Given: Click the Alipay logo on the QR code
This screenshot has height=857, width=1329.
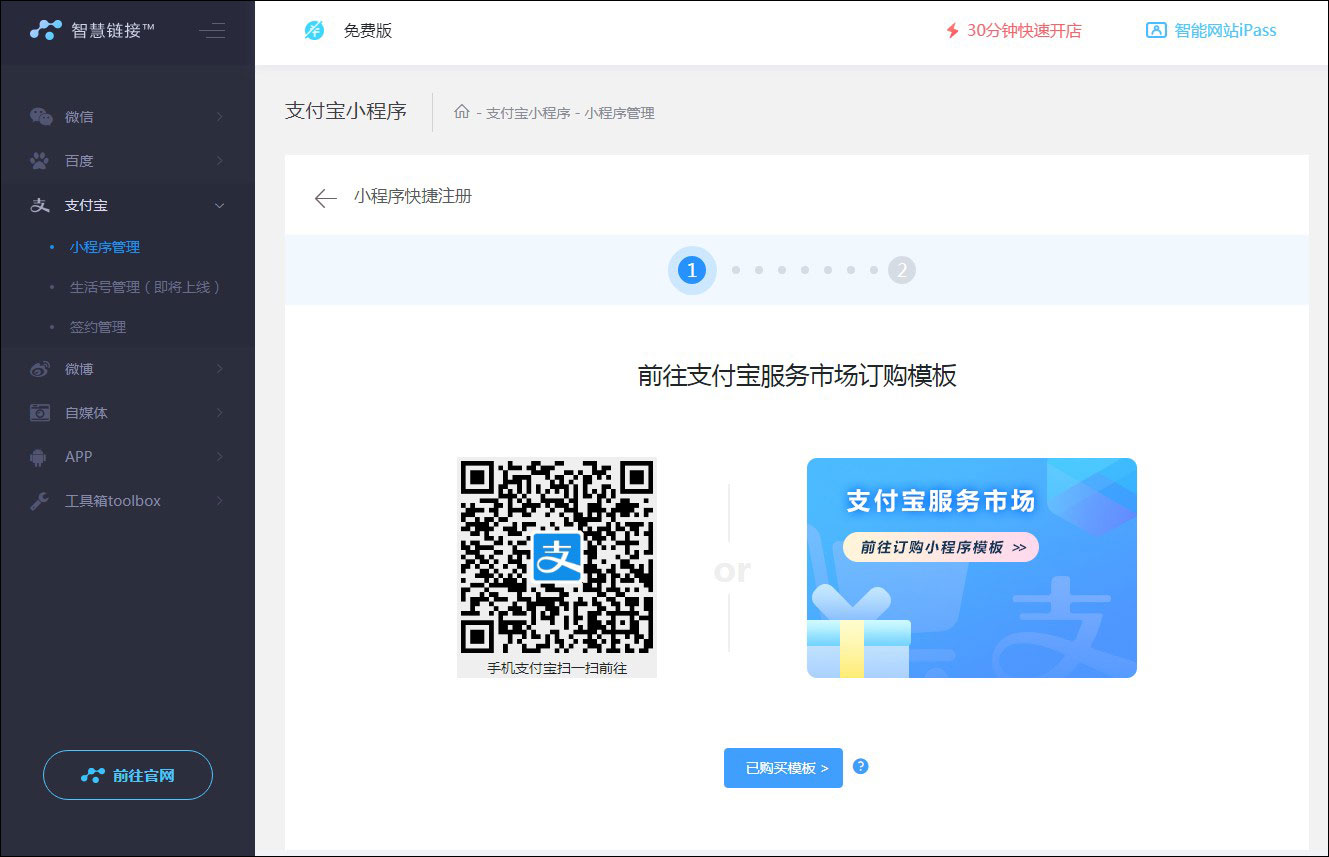Looking at the screenshot, I should [x=557, y=557].
